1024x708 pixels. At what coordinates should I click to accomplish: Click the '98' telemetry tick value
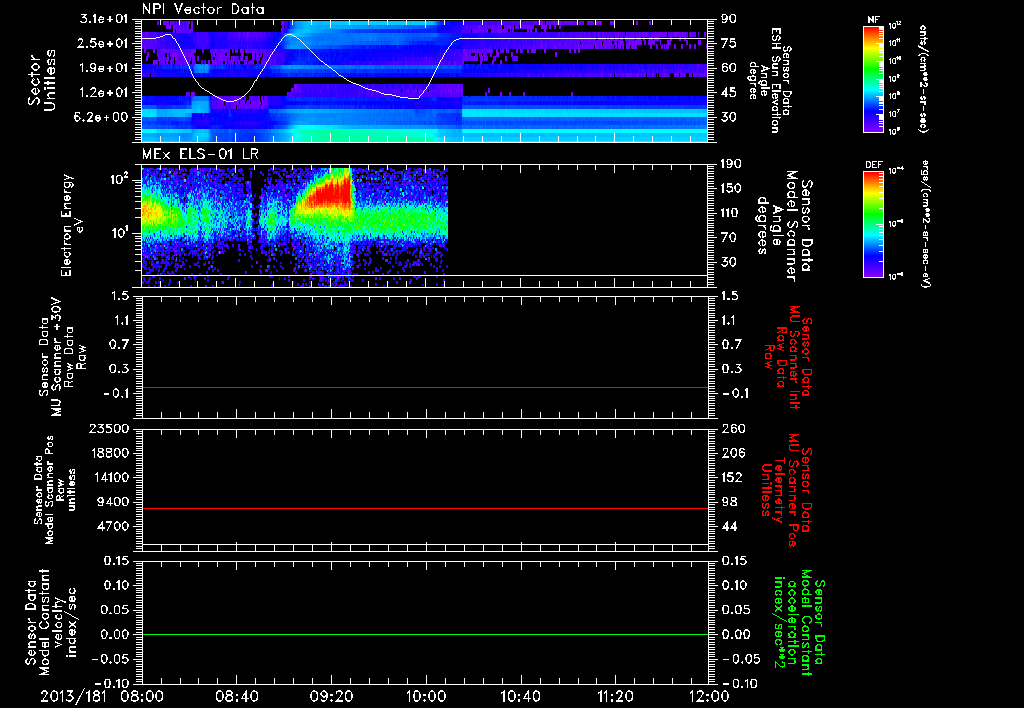(x=729, y=502)
